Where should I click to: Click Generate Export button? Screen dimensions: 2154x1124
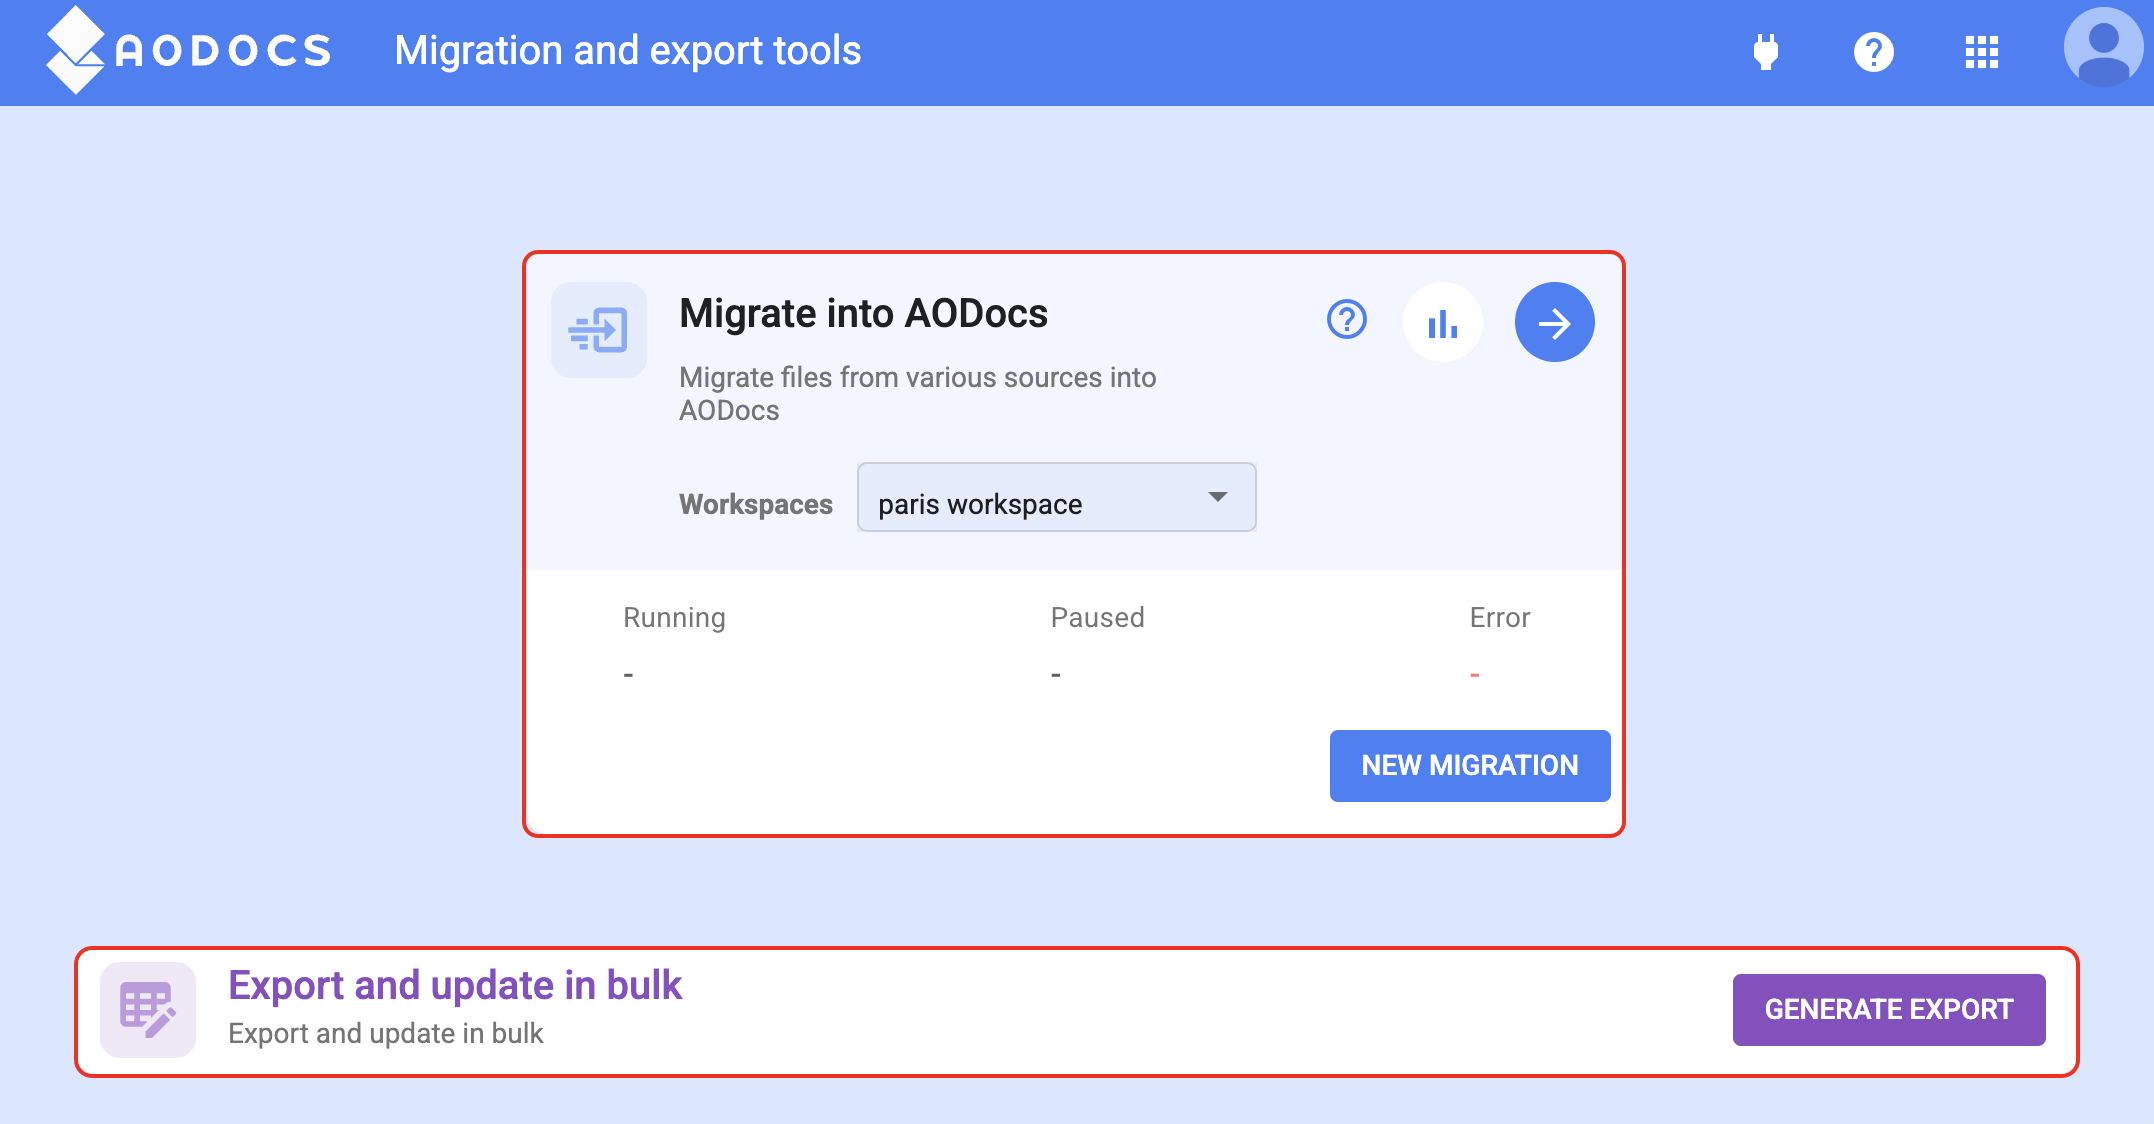click(1888, 1009)
